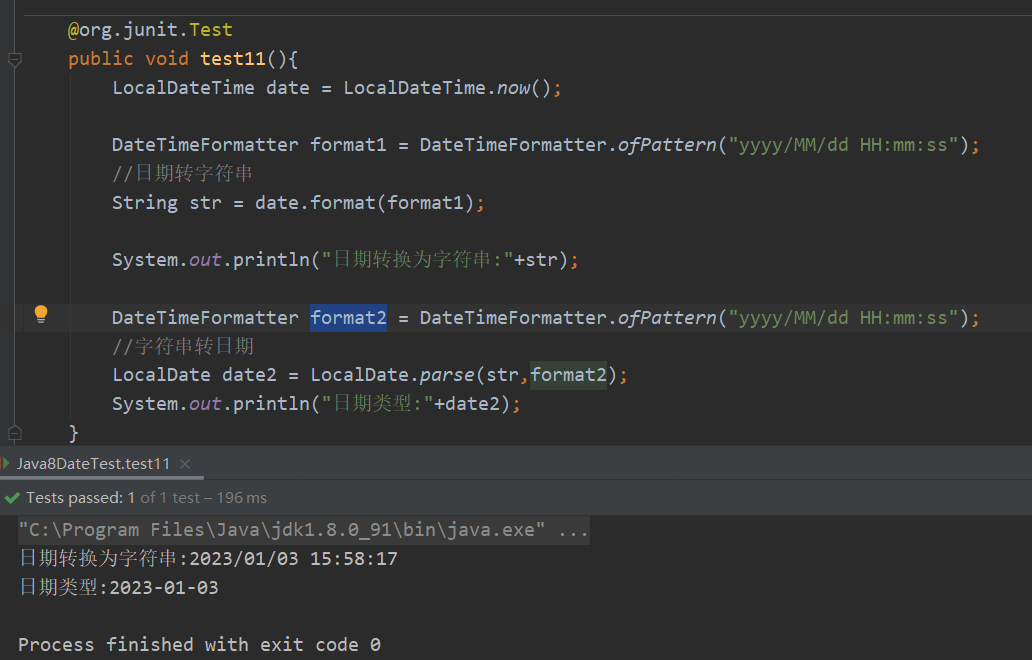Select the Java8DateTest.test11 run tab
The width and height of the screenshot is (1032, 660).
[x=93, y=464]
